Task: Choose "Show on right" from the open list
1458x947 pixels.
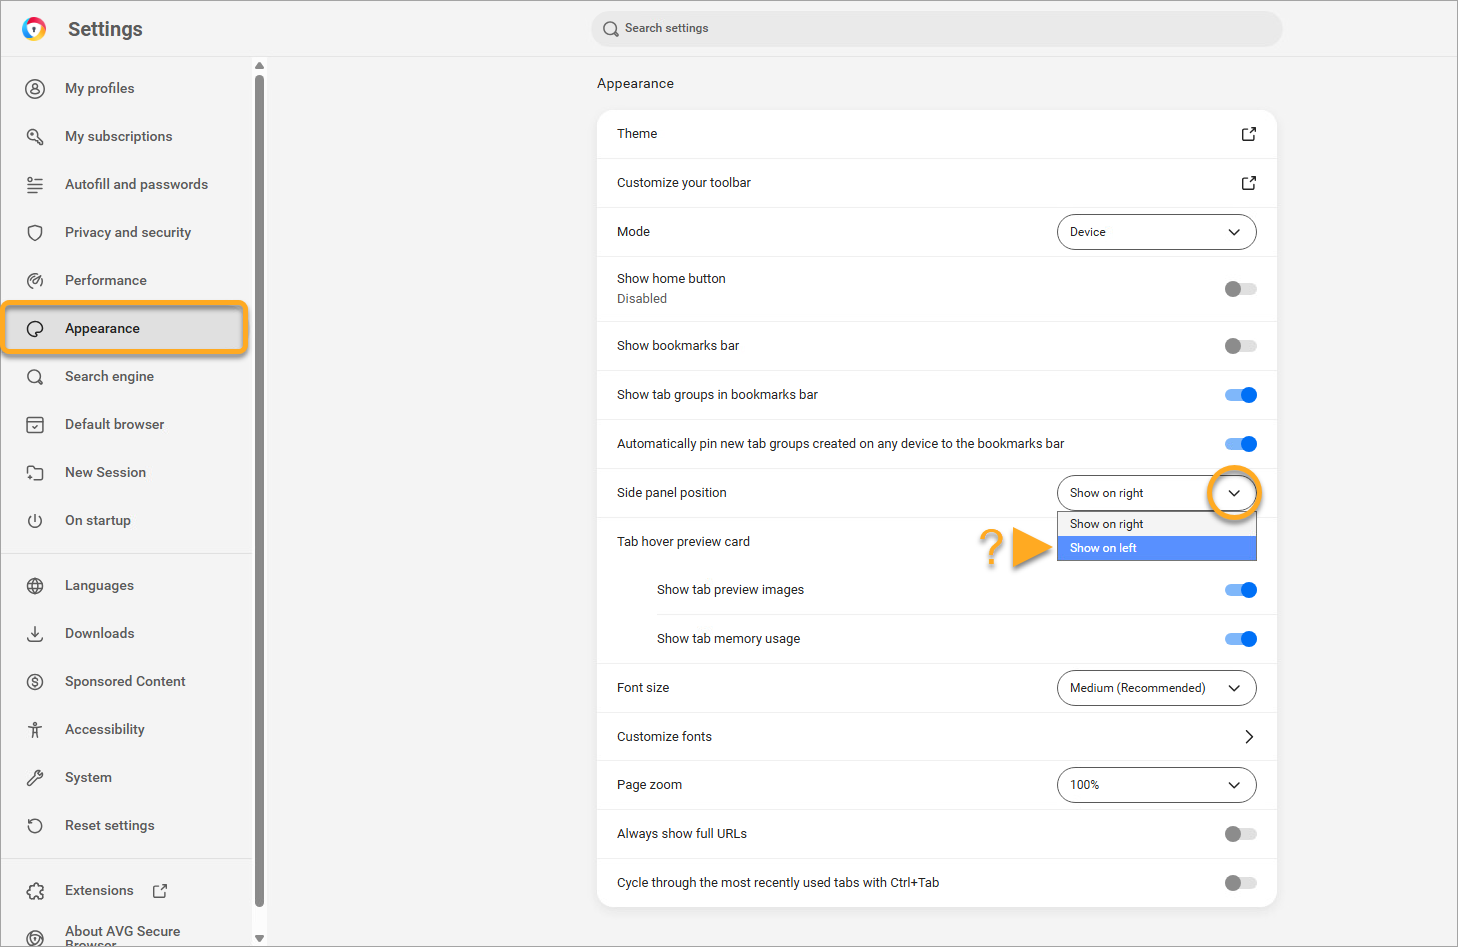Action: pos(1156,524)
